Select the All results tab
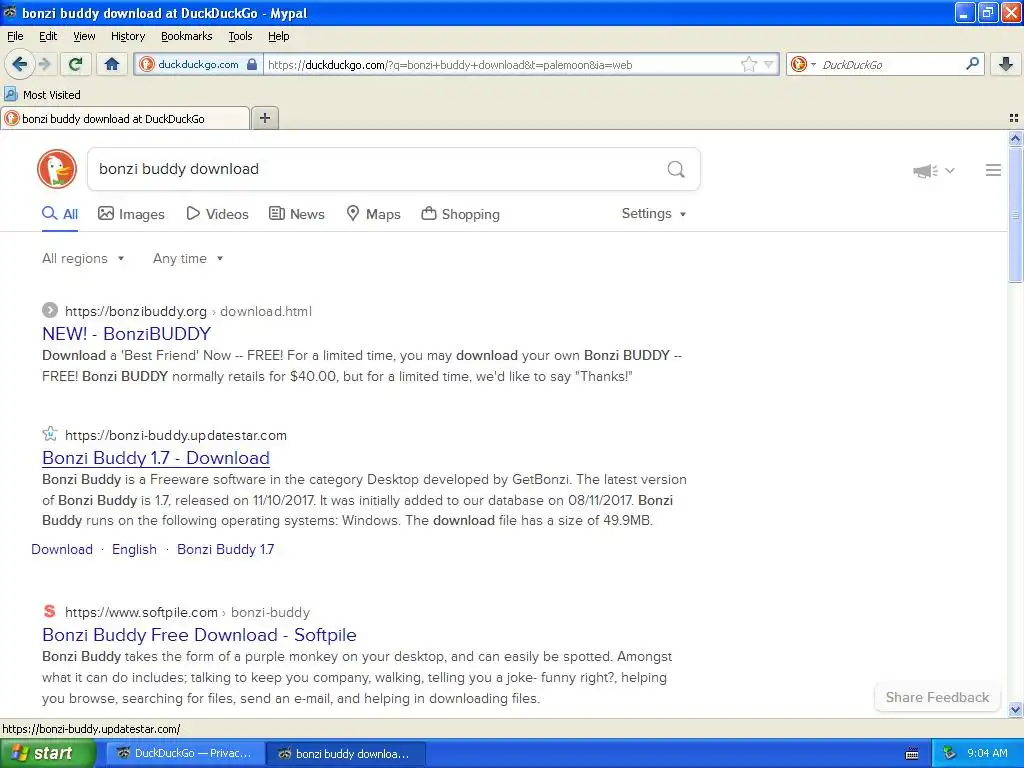1024x768 pixels. (59, 214)
